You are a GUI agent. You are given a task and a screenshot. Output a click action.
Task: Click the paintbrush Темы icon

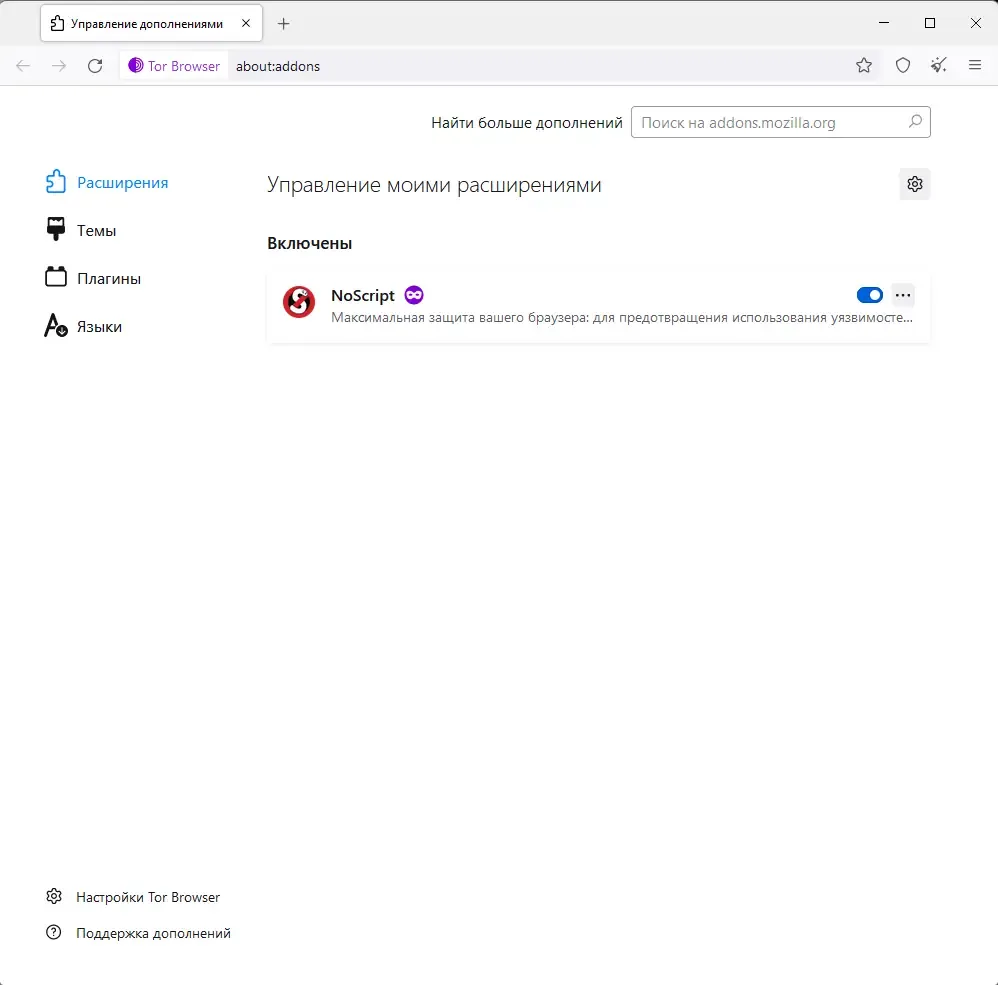click(56, 229)
